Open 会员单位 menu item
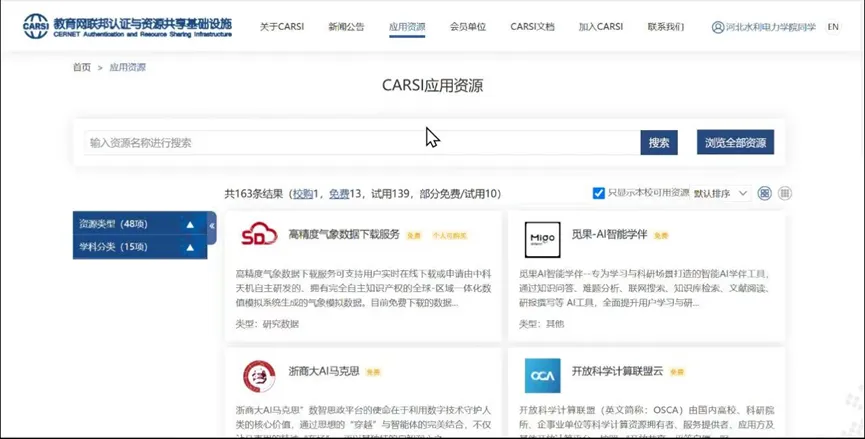The width and height of the screenshot is (865, 439). pyautogui.click(x=468, y=26)
